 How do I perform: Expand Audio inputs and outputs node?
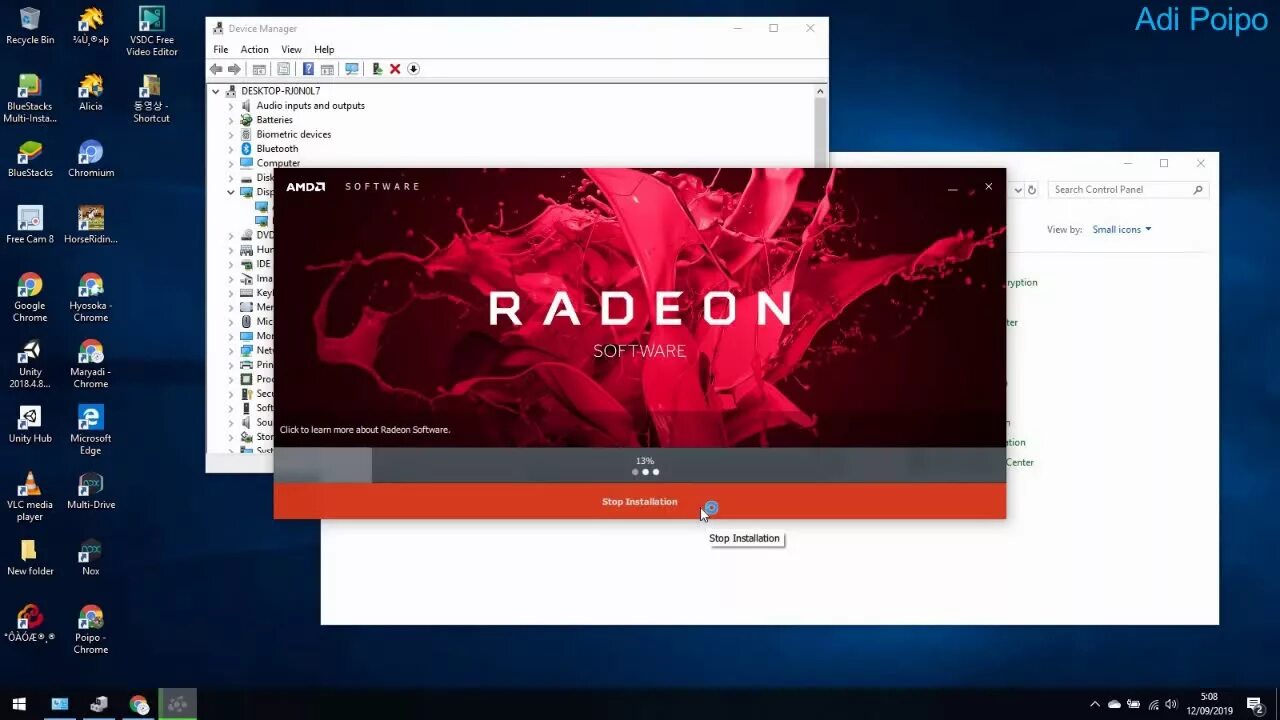[231, 106]
